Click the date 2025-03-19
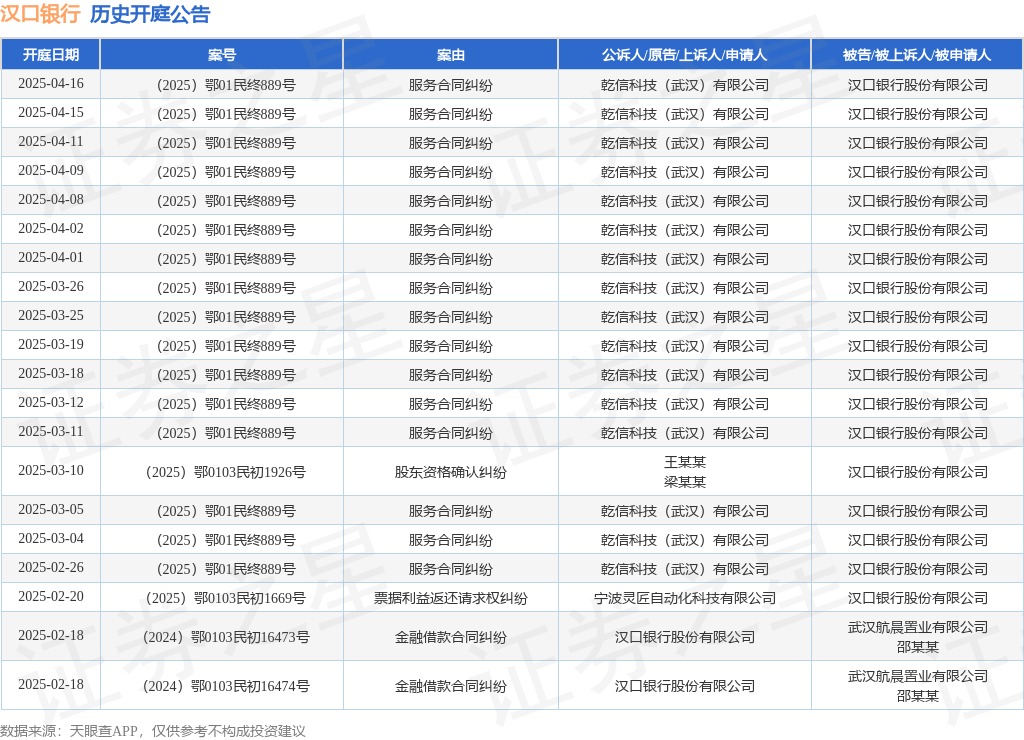 [x=51, y=344]
